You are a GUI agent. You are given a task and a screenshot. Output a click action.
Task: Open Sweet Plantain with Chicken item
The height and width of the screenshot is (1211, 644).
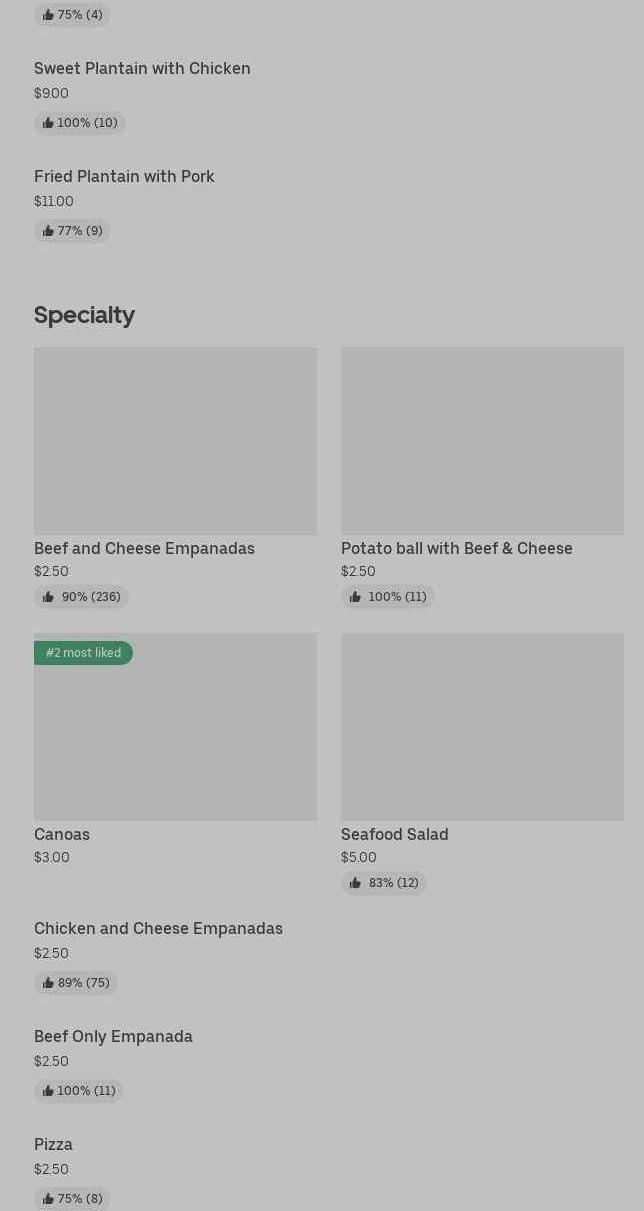(x=142, y=69)
